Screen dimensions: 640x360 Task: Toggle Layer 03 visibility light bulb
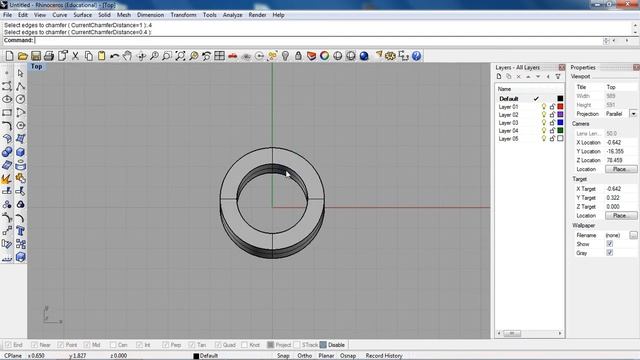coord(544,122)
